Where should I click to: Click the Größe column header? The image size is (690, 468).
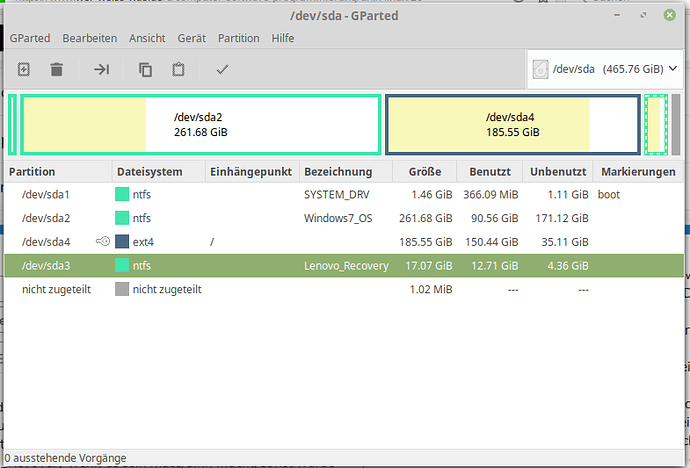(x=425, y=172)
